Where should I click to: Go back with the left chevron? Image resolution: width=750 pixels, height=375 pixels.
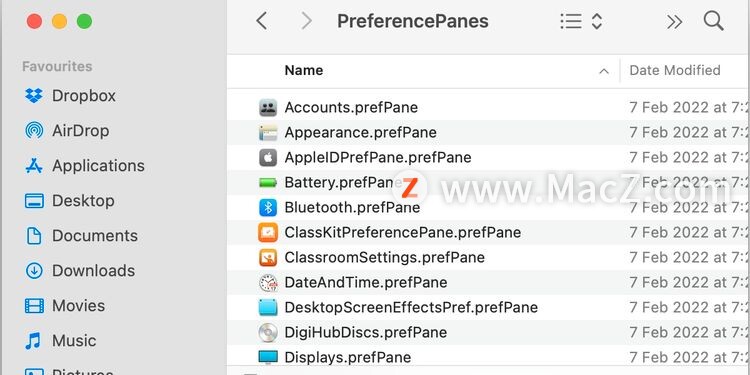(x=261, y=21)
